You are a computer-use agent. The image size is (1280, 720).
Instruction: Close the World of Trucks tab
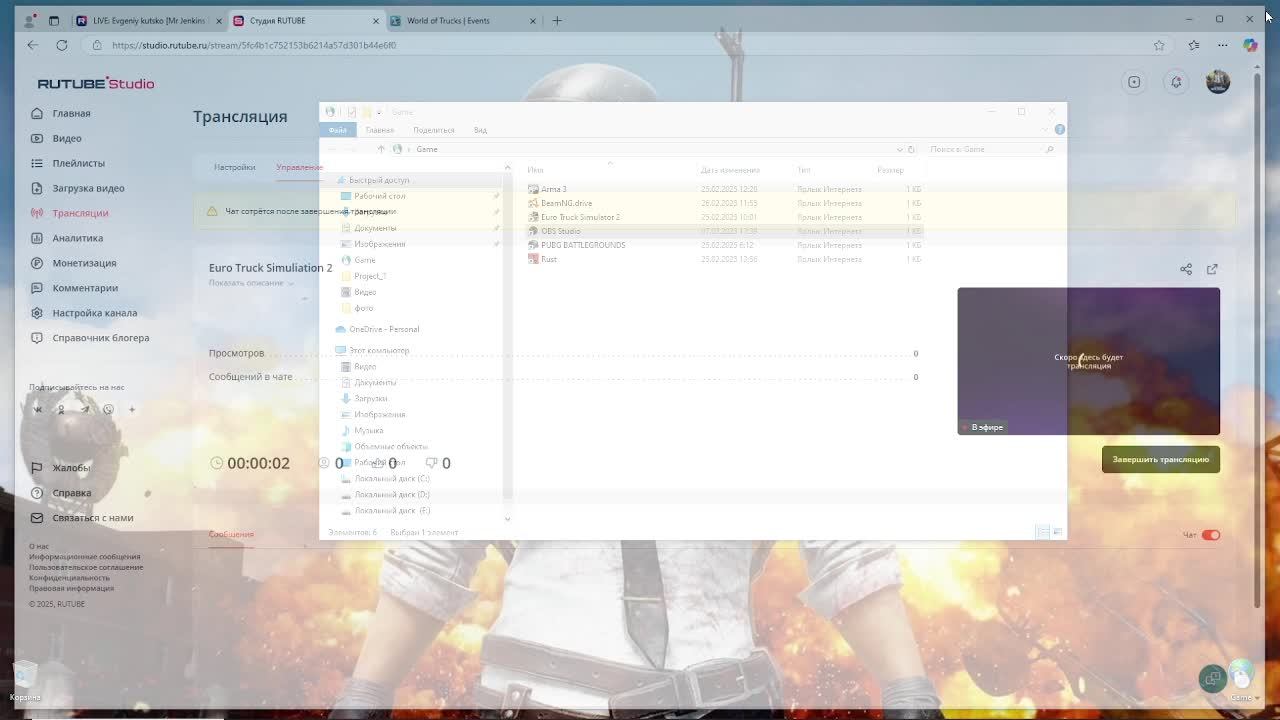532,20
